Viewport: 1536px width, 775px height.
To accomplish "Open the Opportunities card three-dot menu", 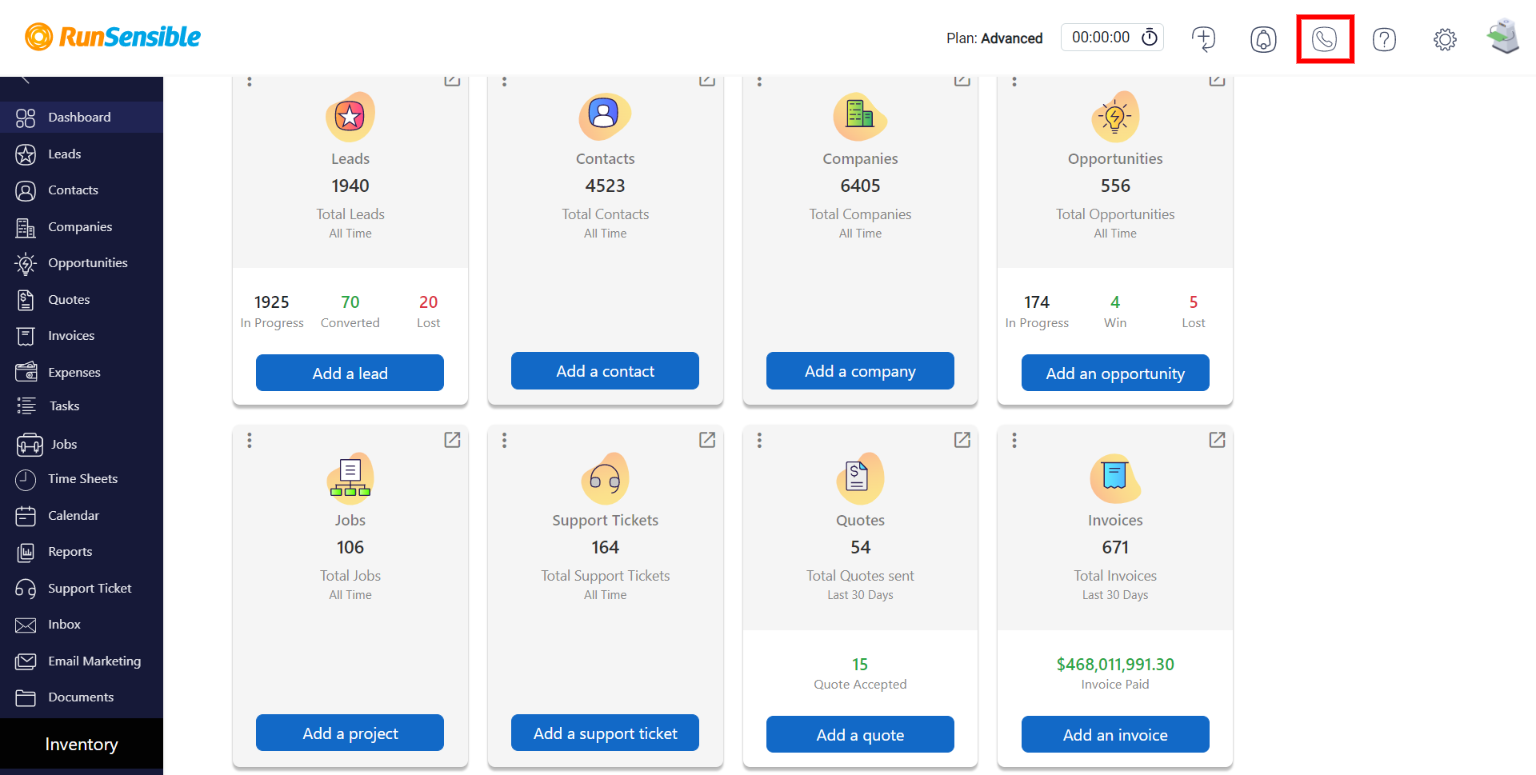I will pos(1014,80).
